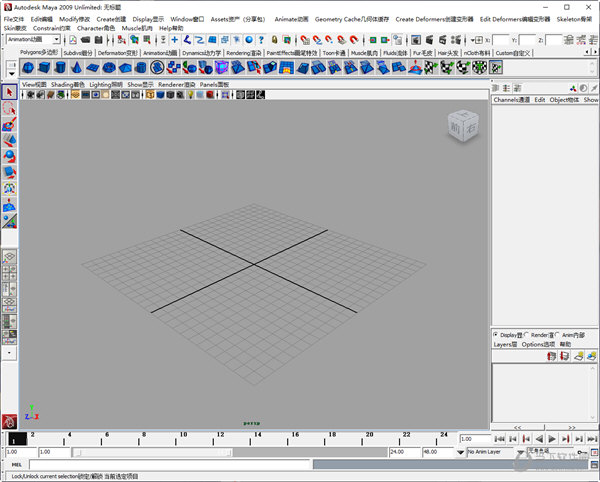Expand the bottom toolbox black dot menu
600x482 pixels.
coord(9,353)
